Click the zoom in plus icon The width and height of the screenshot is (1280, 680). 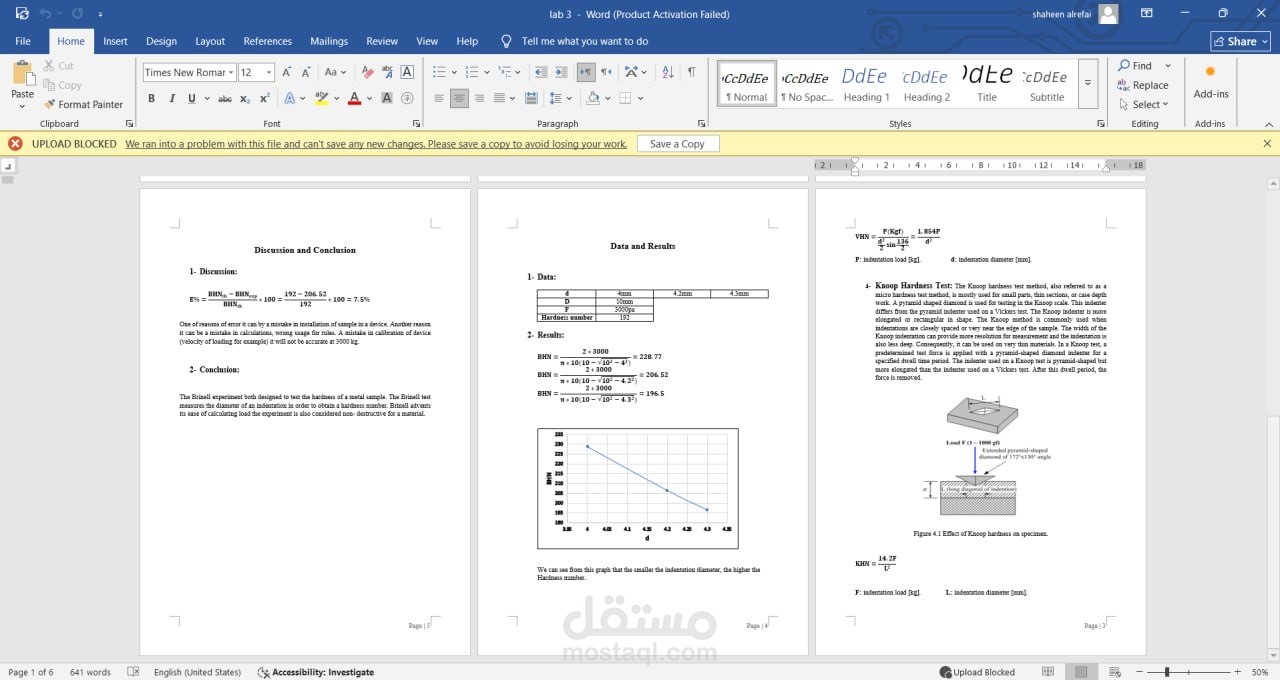click(x=1237, y=672)
